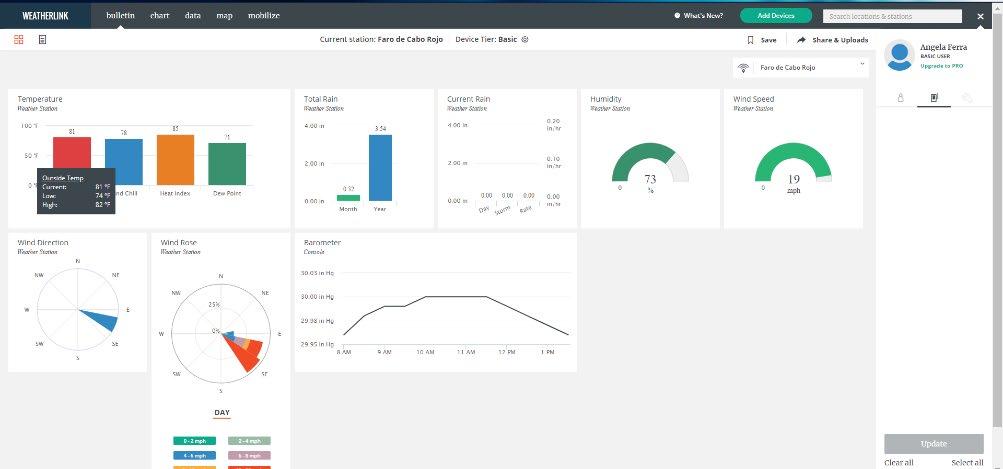The image size is (1003, 469).
Task: Click the Add Devices button
Action: pos(776,16)
